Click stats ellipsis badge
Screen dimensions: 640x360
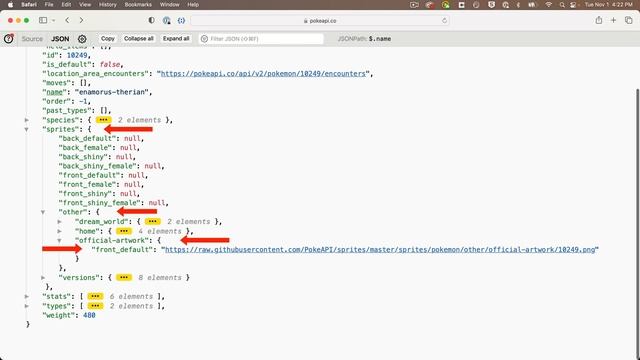click(x=95, y=296)
